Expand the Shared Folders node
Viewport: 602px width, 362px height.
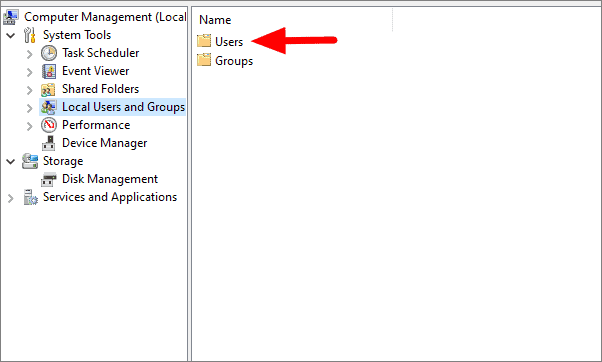point(30,90)
